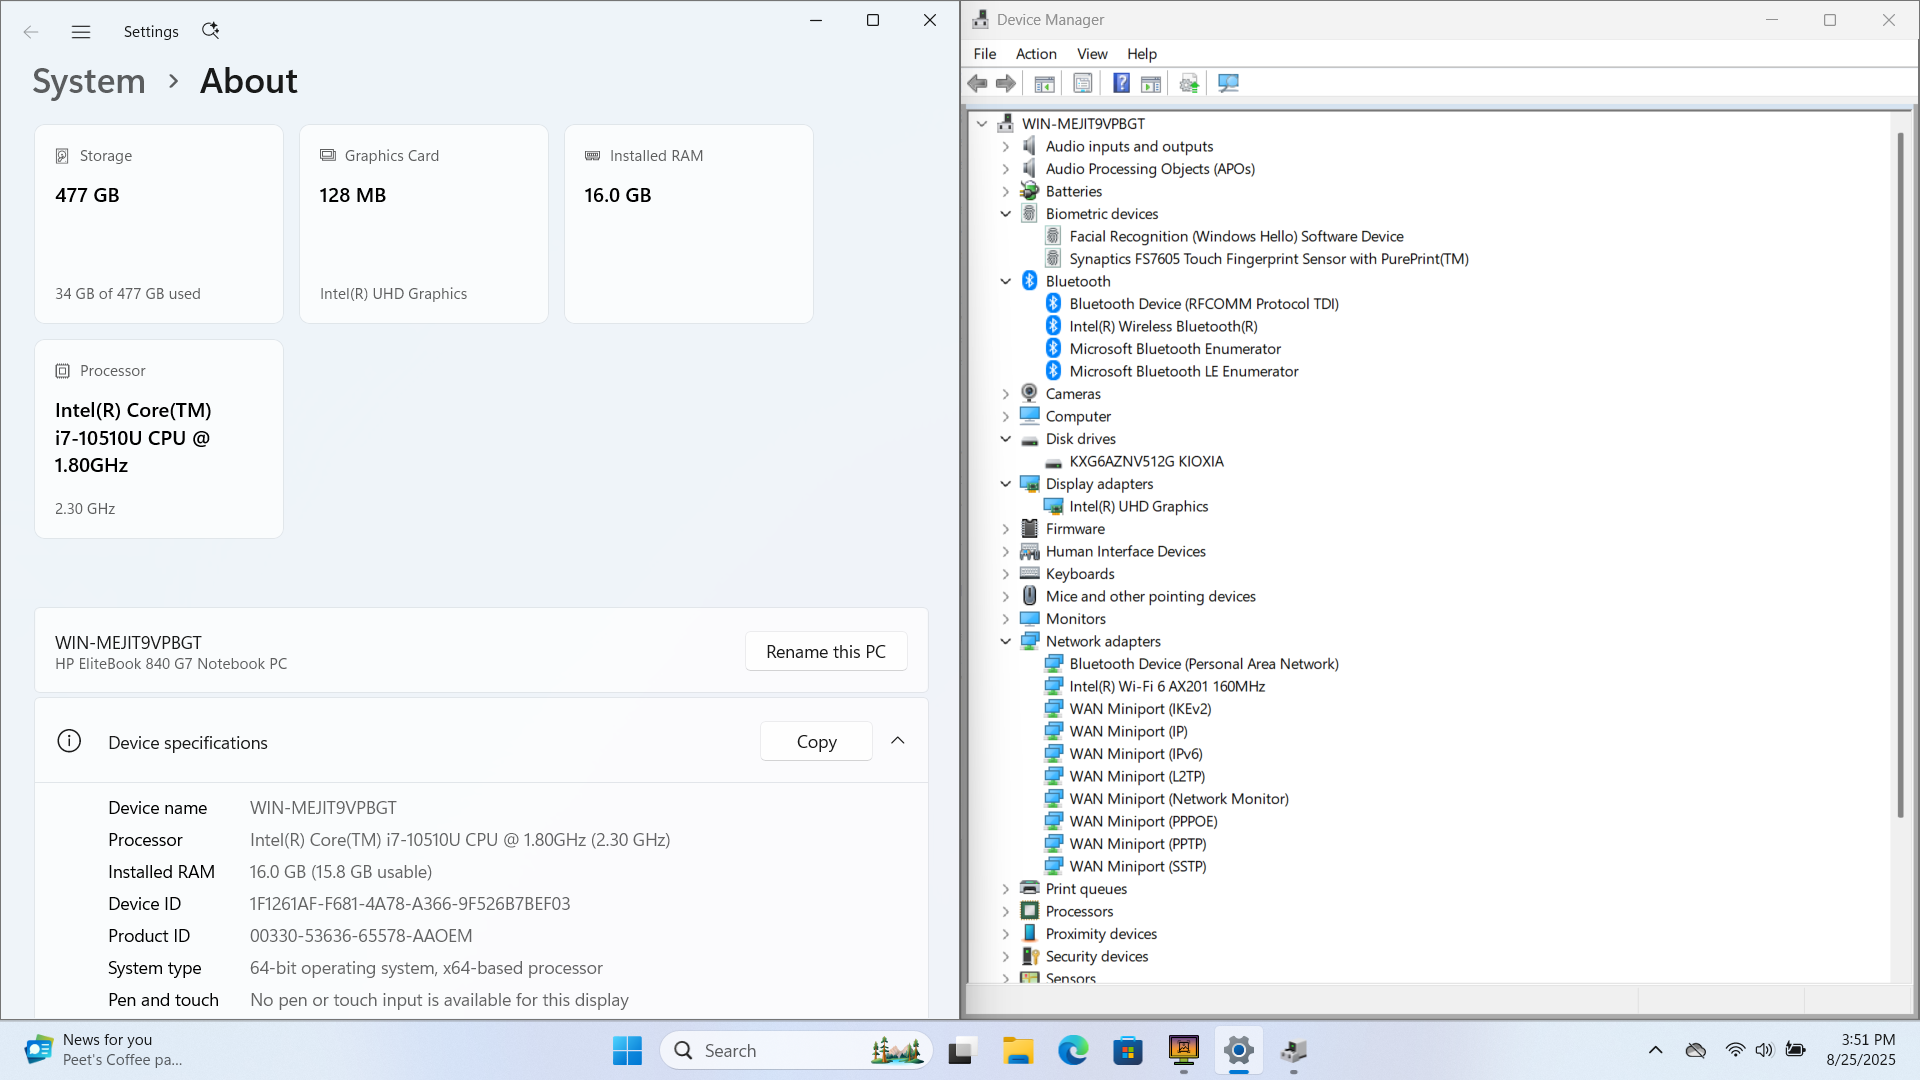Select the KXG6AZNV512G KIOXIA disk drive
The image size is (1920, 1080).
[x=1147, y=462]
